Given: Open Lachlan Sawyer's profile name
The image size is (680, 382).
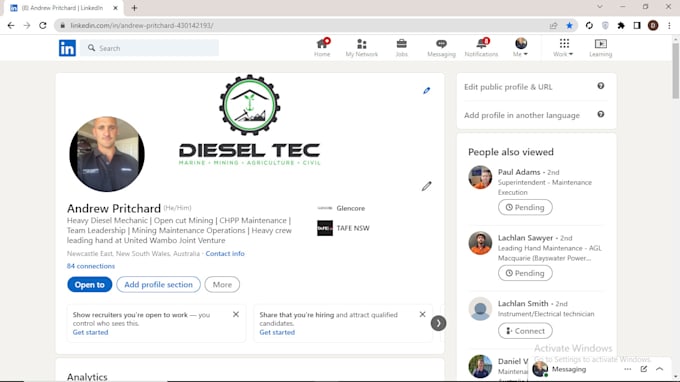Looking at the screenshot, I should pyautogui.click(x=525, y=238).
